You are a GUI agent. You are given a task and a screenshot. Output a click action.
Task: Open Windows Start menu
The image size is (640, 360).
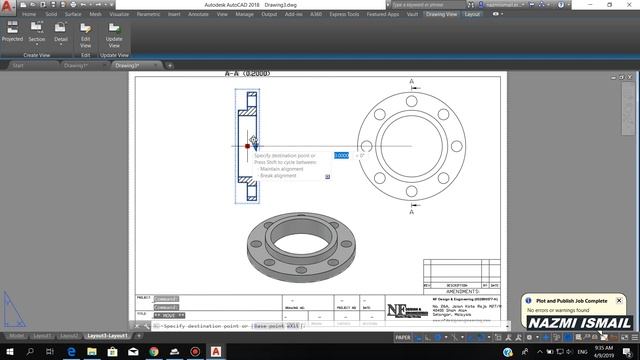(10, 351)
